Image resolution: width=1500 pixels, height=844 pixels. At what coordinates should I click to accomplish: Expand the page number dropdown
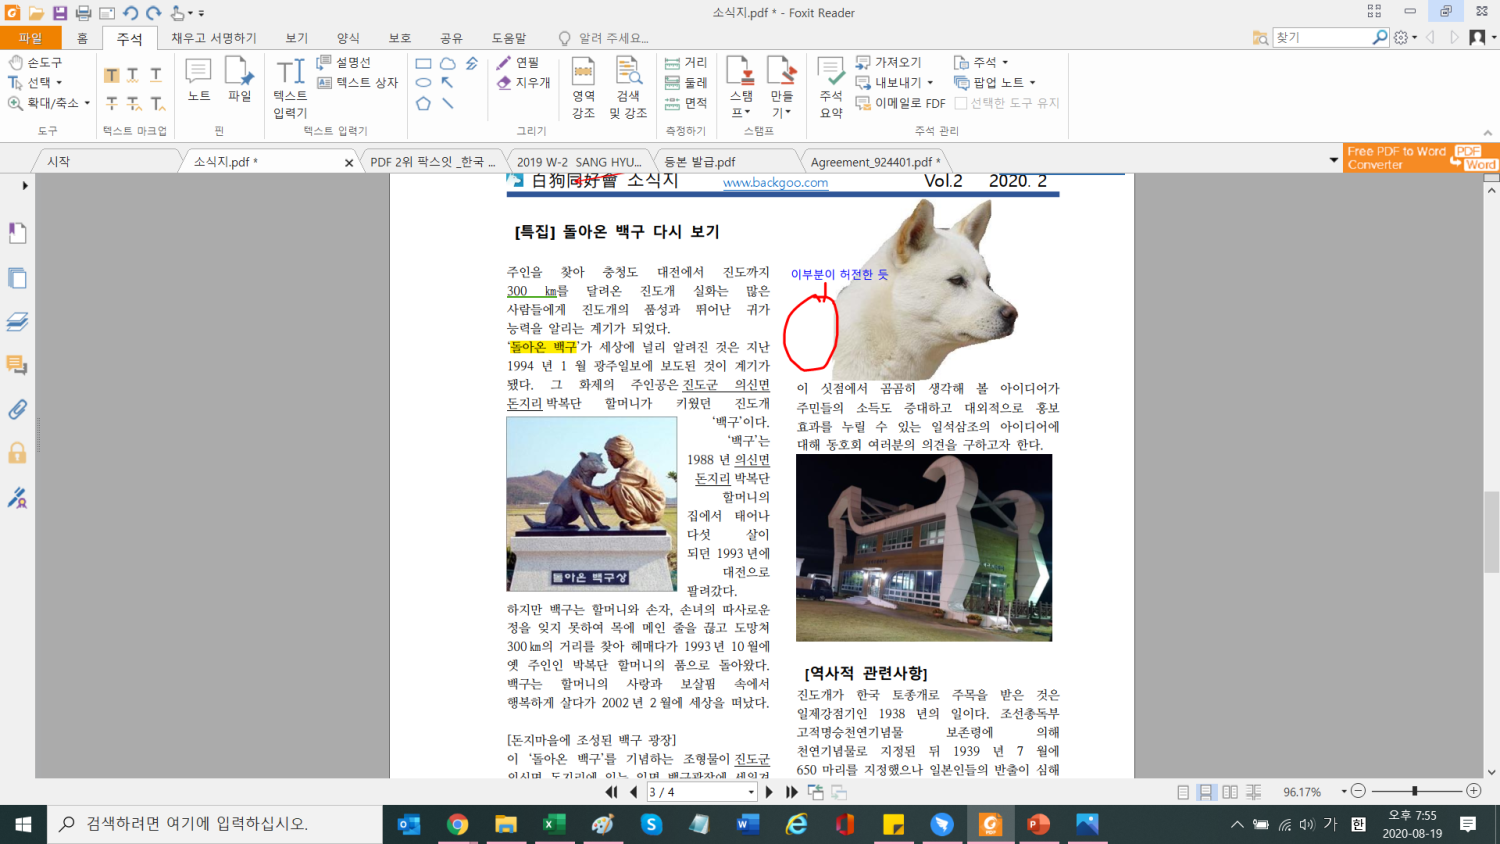tap(751, 792)
